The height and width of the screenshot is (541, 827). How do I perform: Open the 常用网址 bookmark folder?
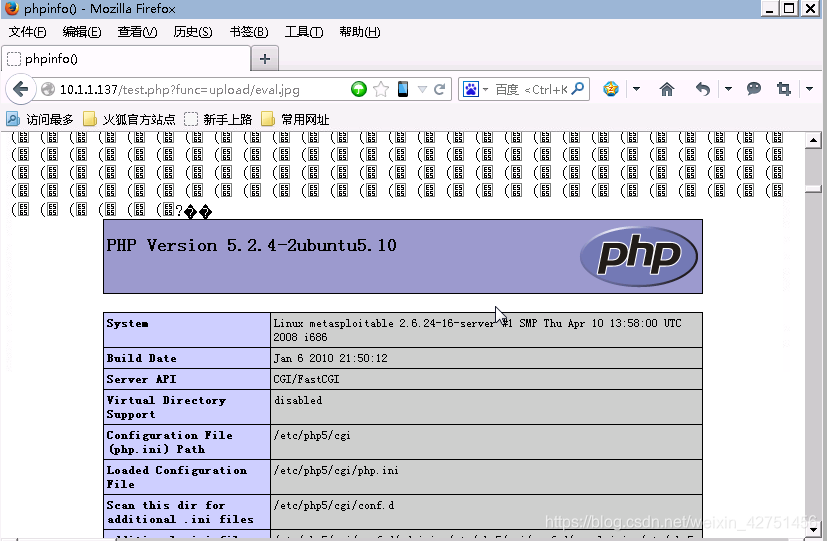(x=295, y=120)
